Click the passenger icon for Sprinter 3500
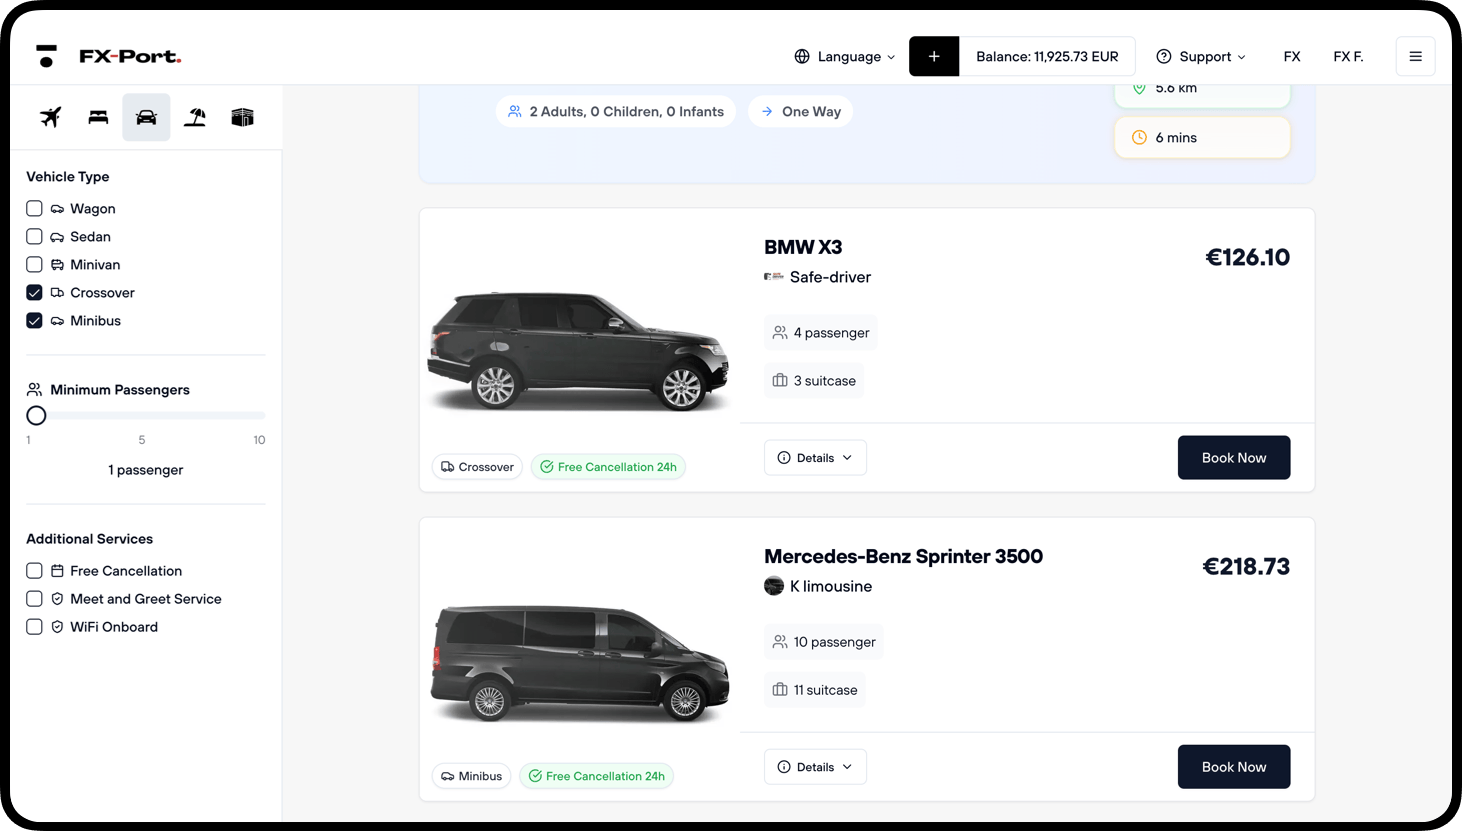1462x831 pixels. tap(780, 641)
